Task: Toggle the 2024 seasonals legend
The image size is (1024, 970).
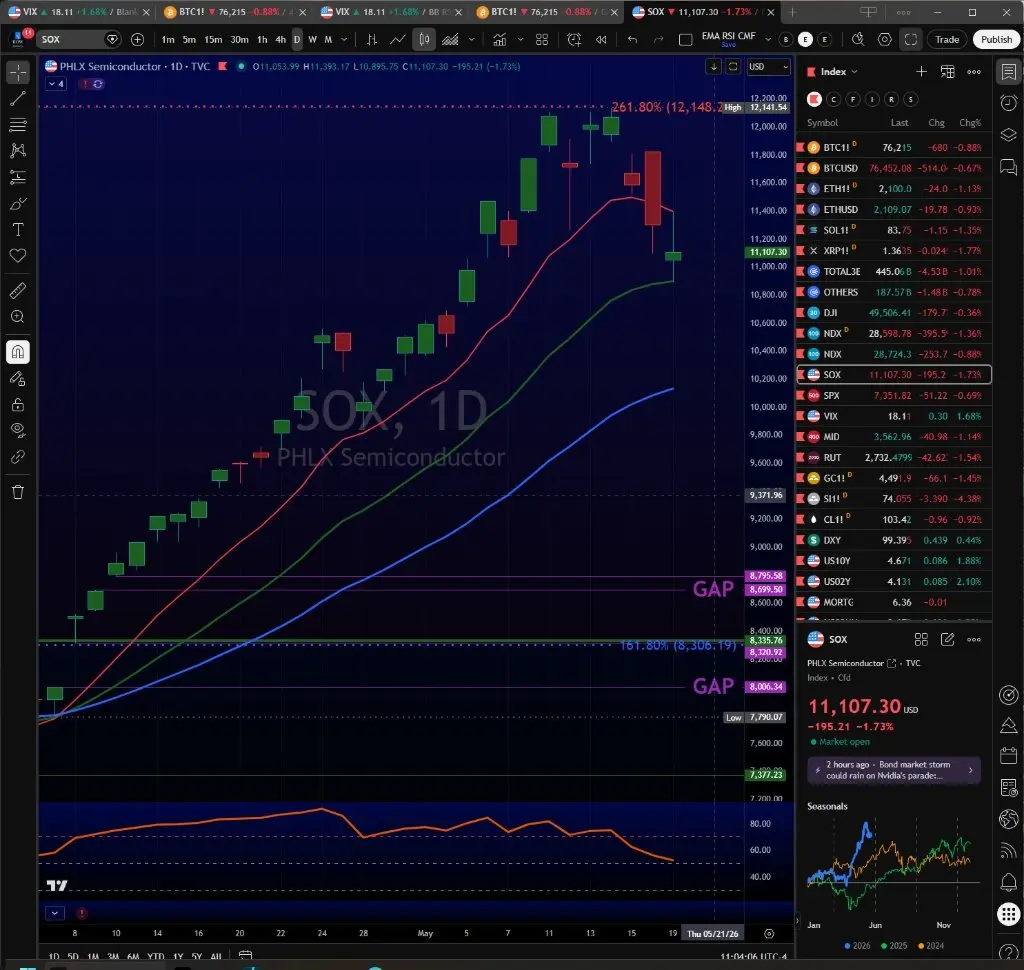Action: pyautogui.click(x=931, y=946)
